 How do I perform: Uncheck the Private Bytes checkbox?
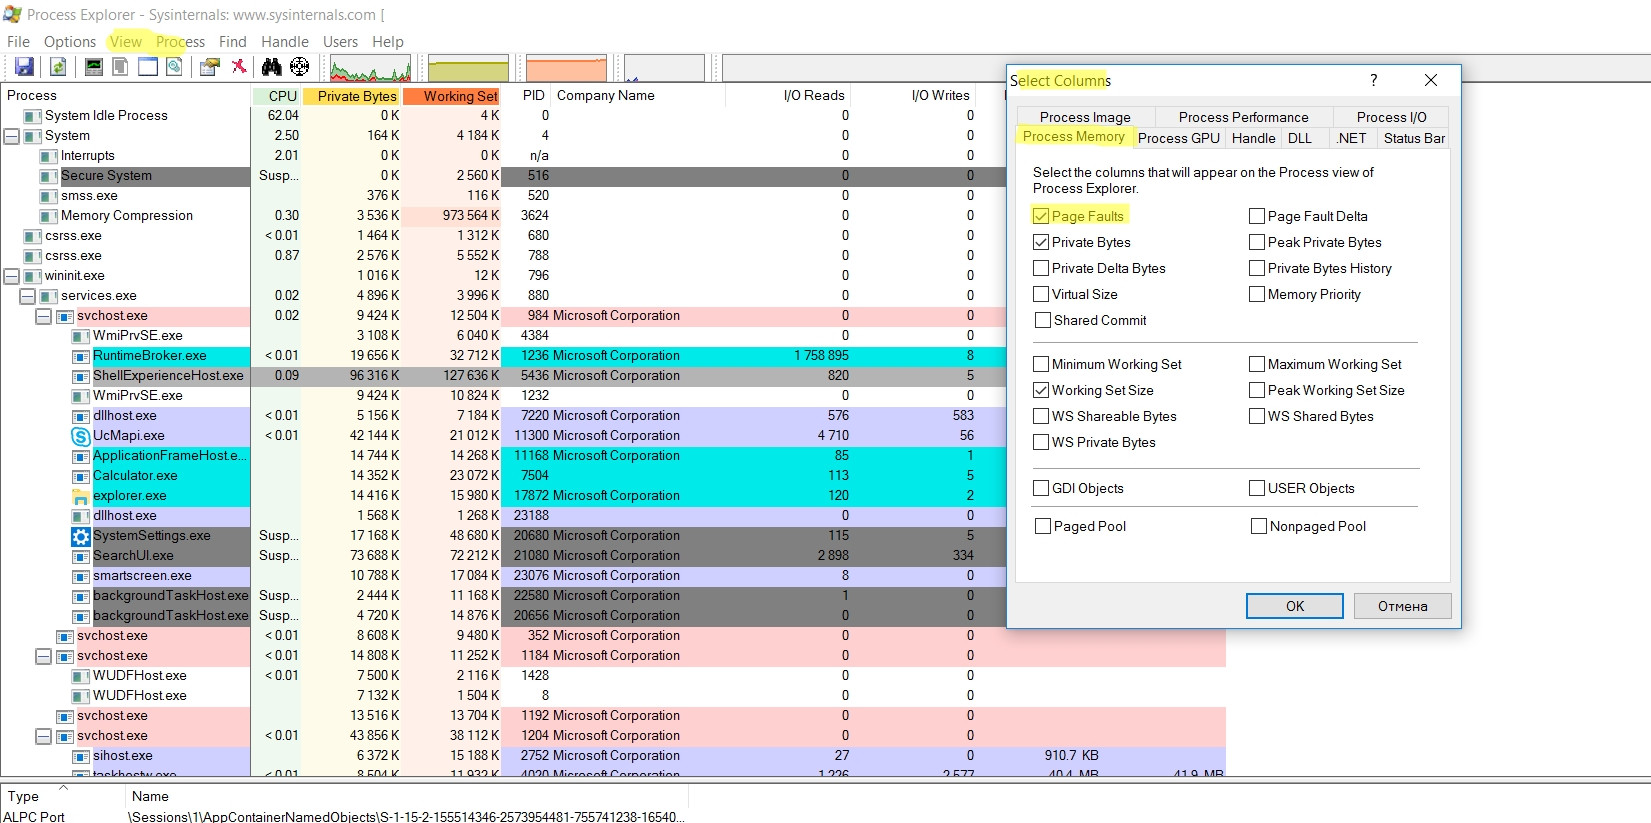[x=1041, y=242]
